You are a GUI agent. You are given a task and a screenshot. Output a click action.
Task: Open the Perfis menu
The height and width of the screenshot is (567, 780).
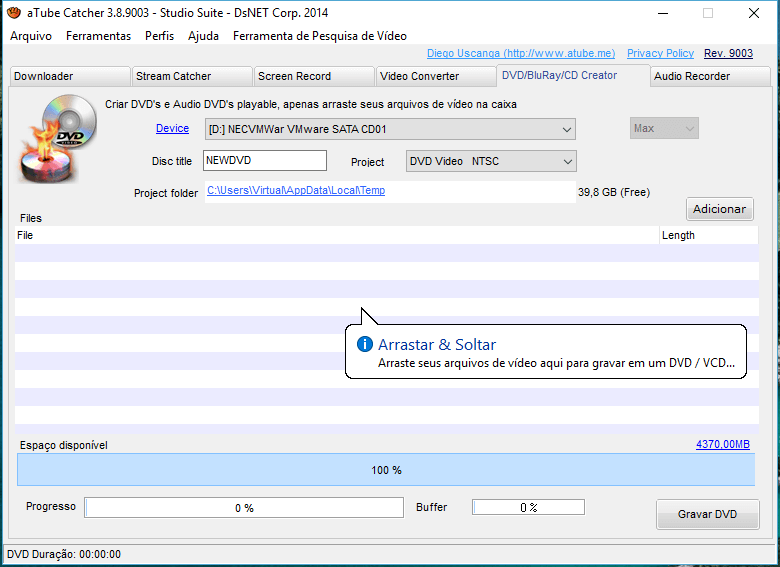[x=159, y=36]
